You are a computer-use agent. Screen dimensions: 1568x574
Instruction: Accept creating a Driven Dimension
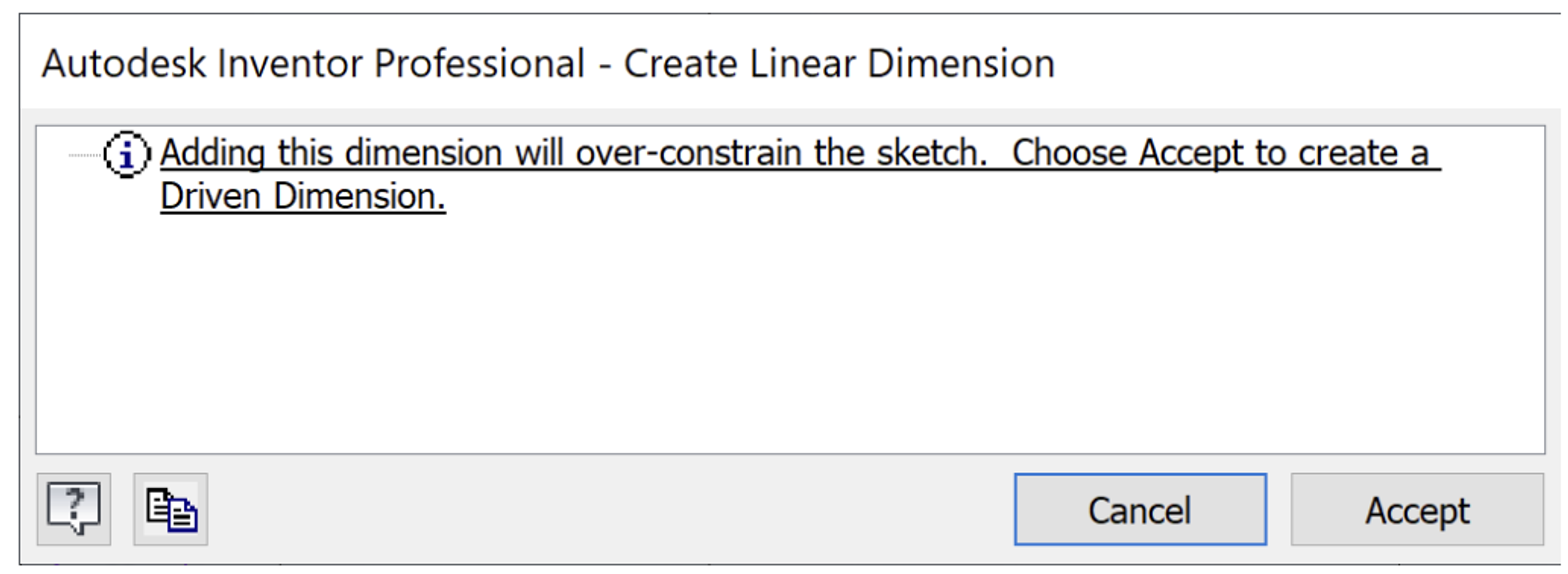1417,510
